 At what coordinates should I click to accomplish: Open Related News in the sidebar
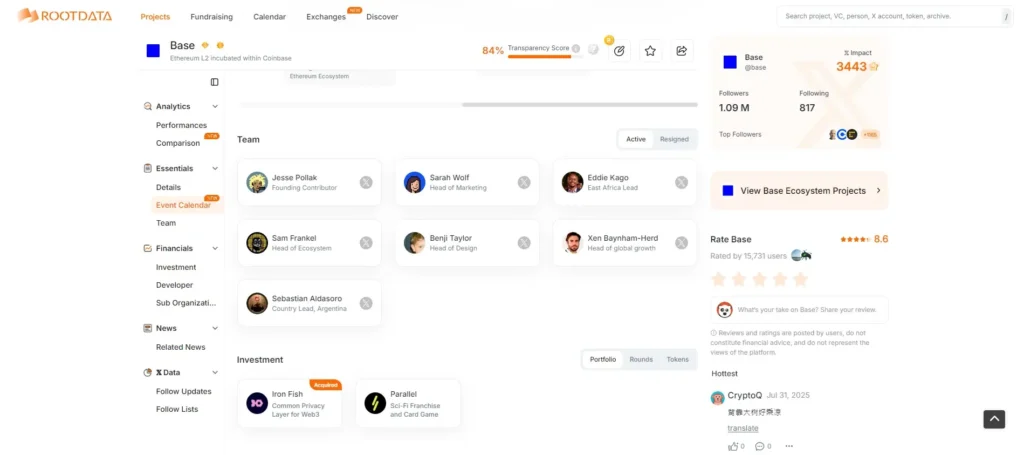(x=180, y=347)
